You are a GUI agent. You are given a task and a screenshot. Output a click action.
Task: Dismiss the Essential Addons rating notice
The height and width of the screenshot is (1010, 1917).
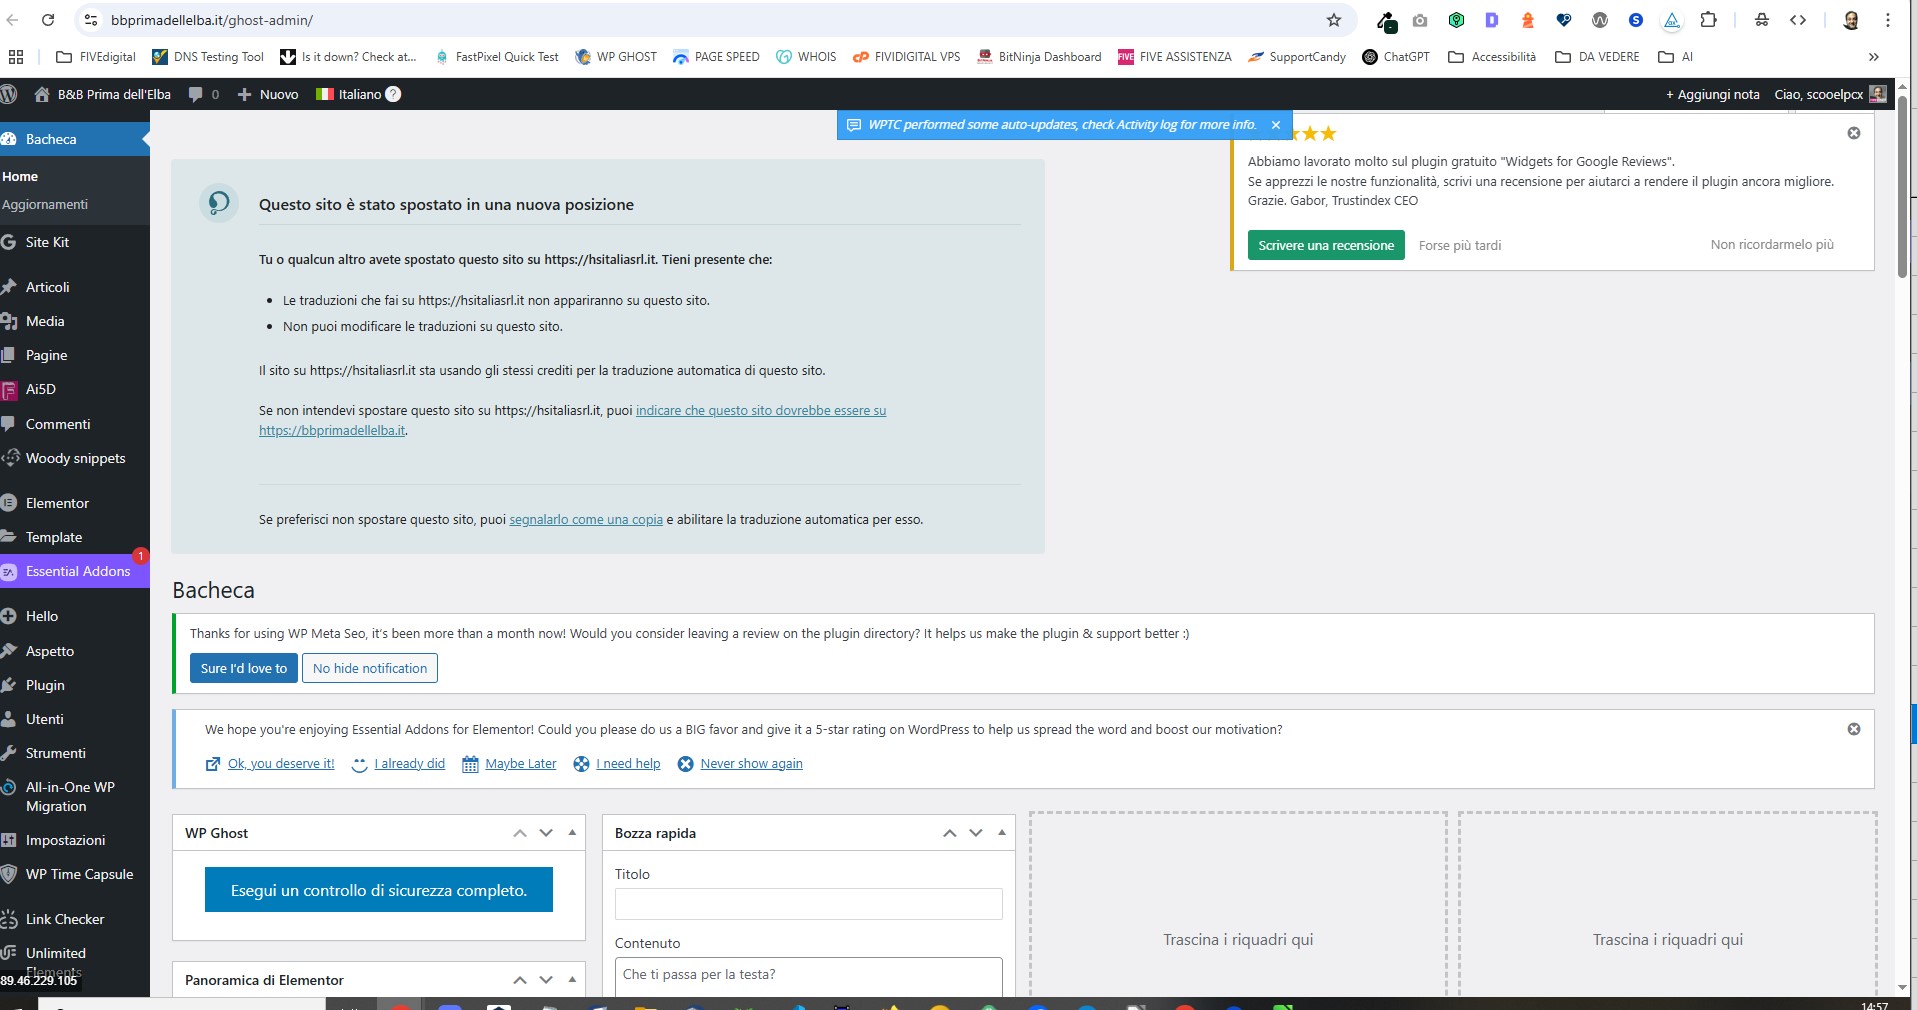coord(1853,729)
